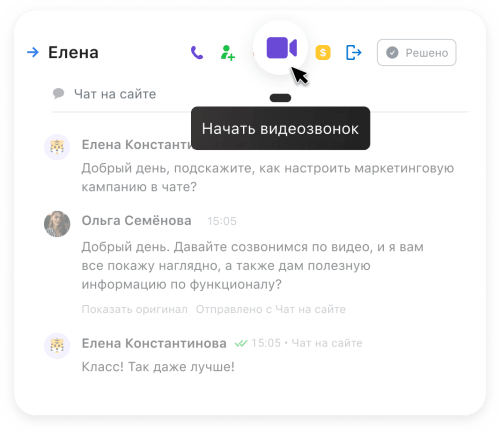Click the green double-check read receipt
This screenshot has width=500, height=433.
241,343
